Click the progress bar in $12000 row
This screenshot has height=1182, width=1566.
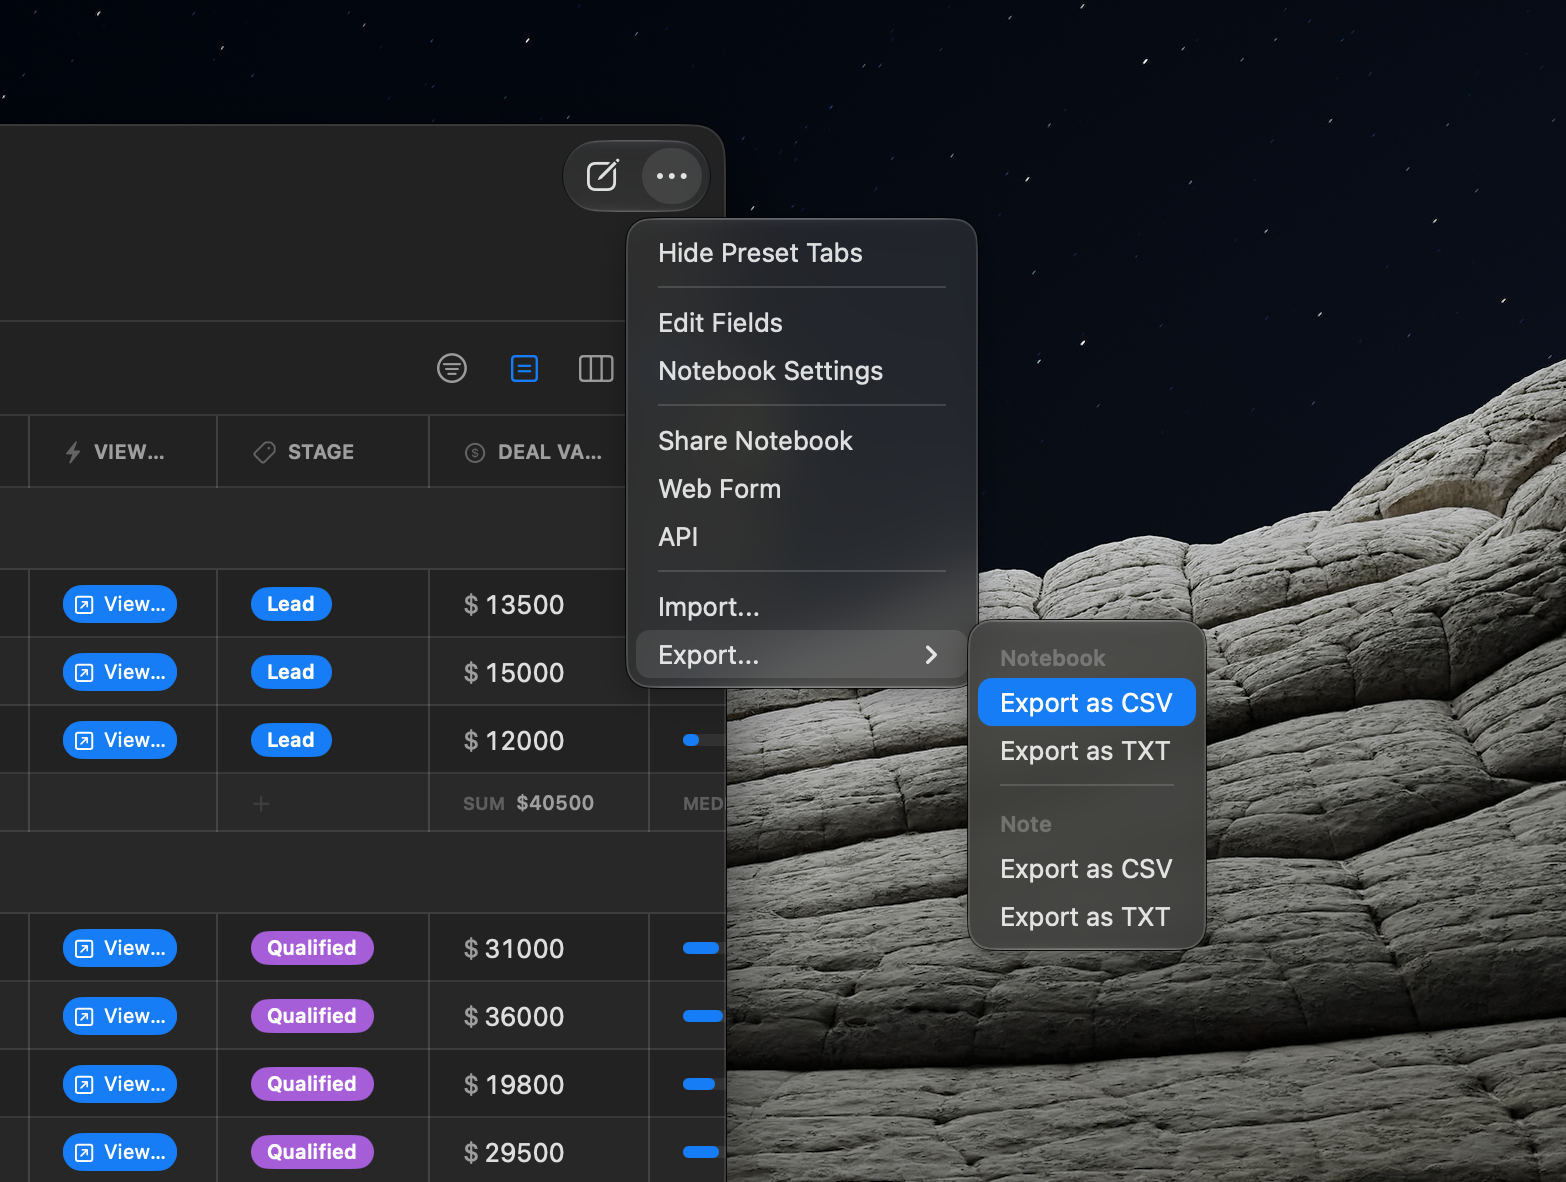coord(704,740)
